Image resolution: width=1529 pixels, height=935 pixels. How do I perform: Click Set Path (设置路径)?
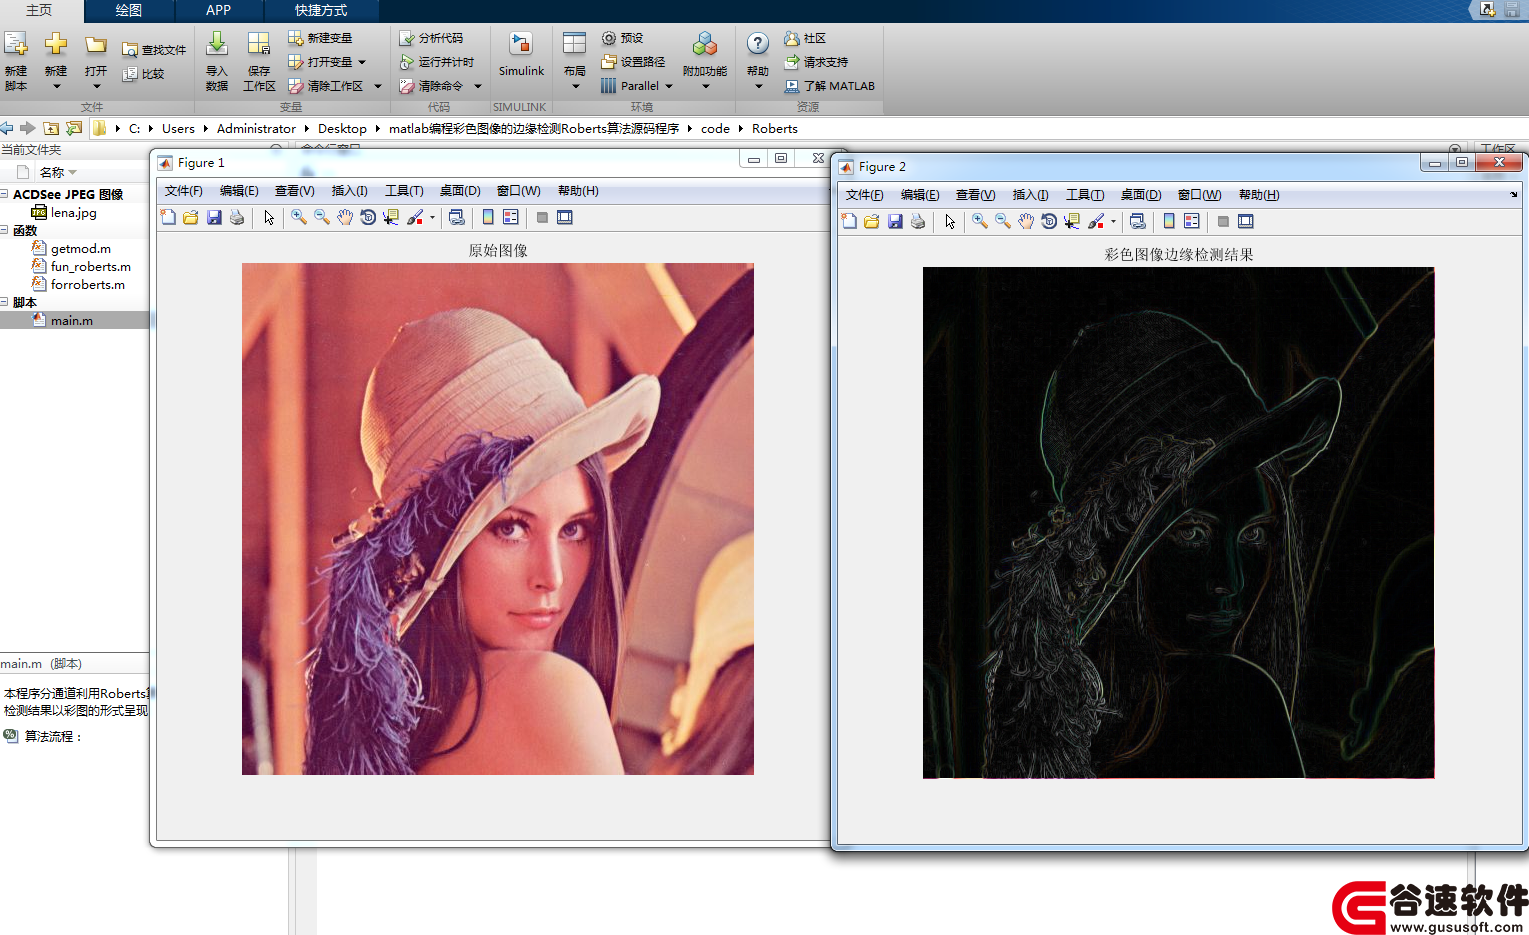point(633,62)
